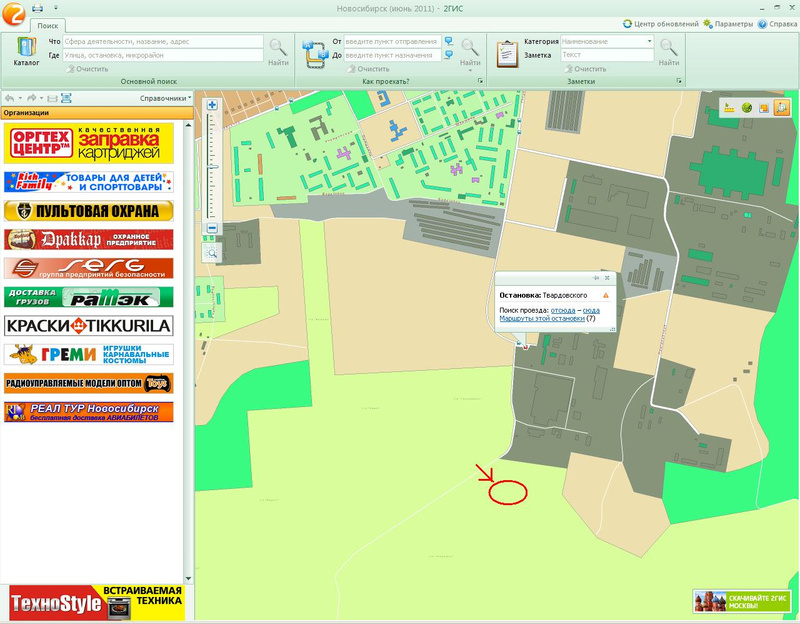Activate the map area zoom magnifier tool
800x624 pixels.
pyautogui.click(x=212, y=253)
